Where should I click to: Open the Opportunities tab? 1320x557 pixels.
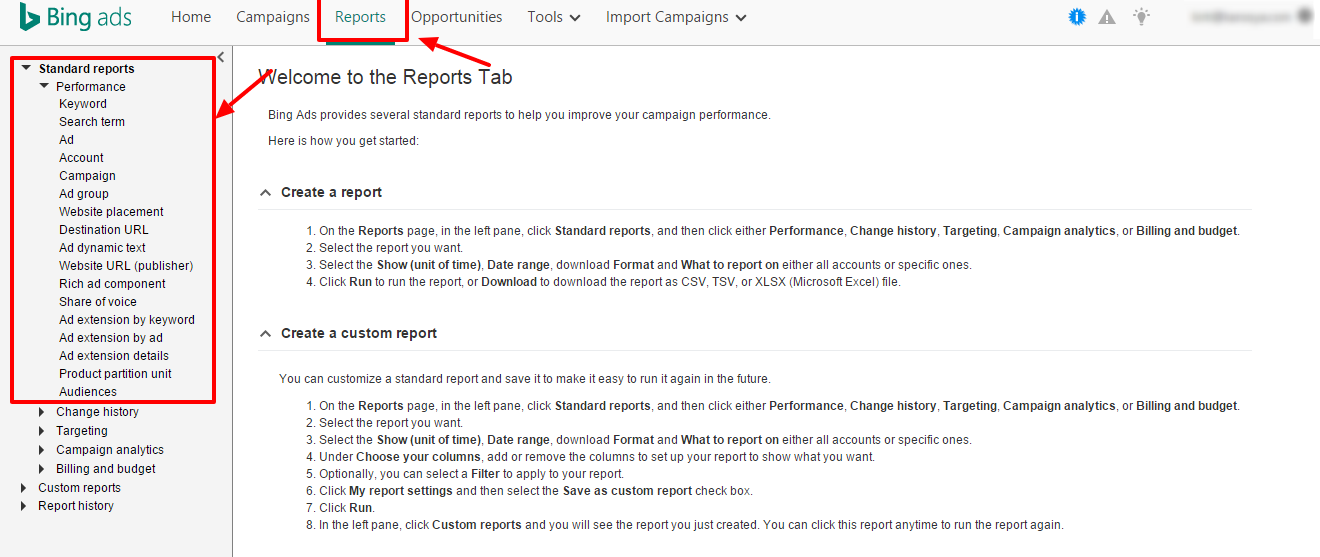click(457, 17)
